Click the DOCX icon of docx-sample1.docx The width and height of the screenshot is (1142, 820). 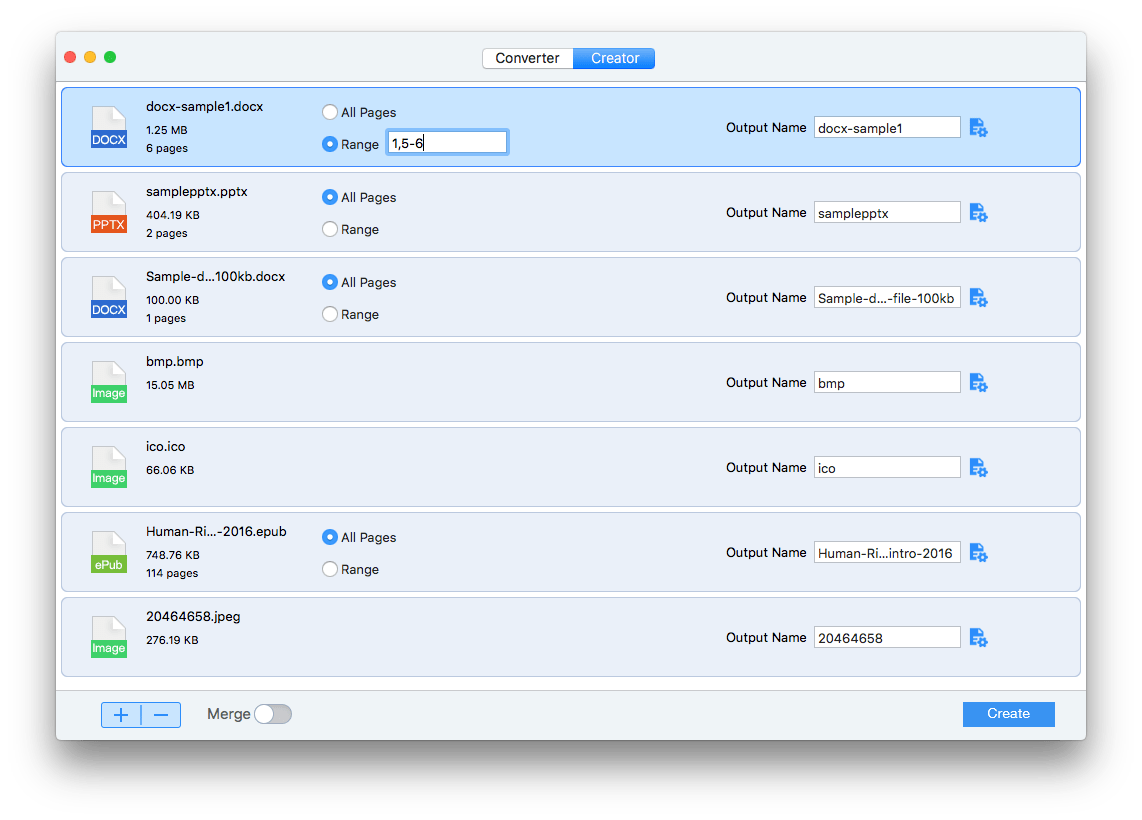click(109, 127)
